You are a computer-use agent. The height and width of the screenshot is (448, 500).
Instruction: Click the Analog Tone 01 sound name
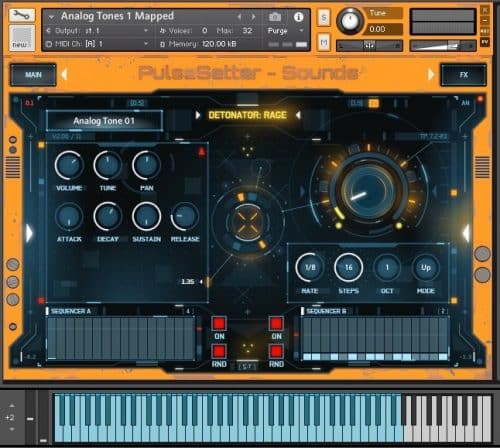point(104,121)
